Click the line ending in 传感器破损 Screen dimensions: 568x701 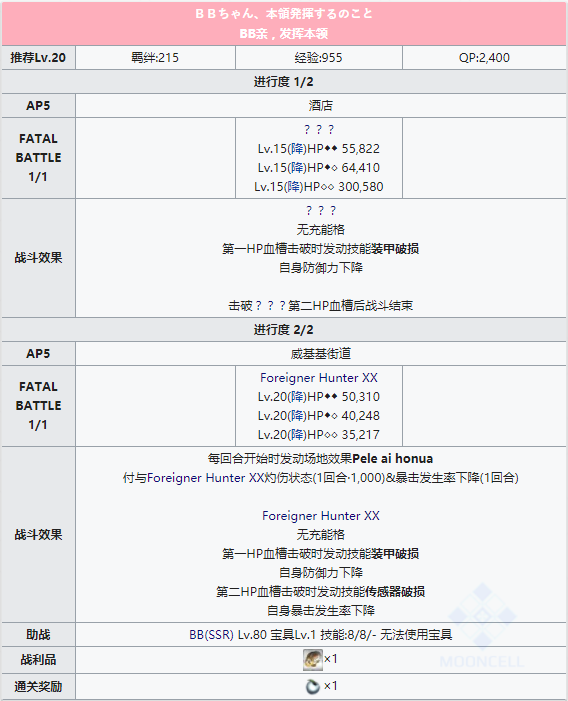tap(320, 592)
